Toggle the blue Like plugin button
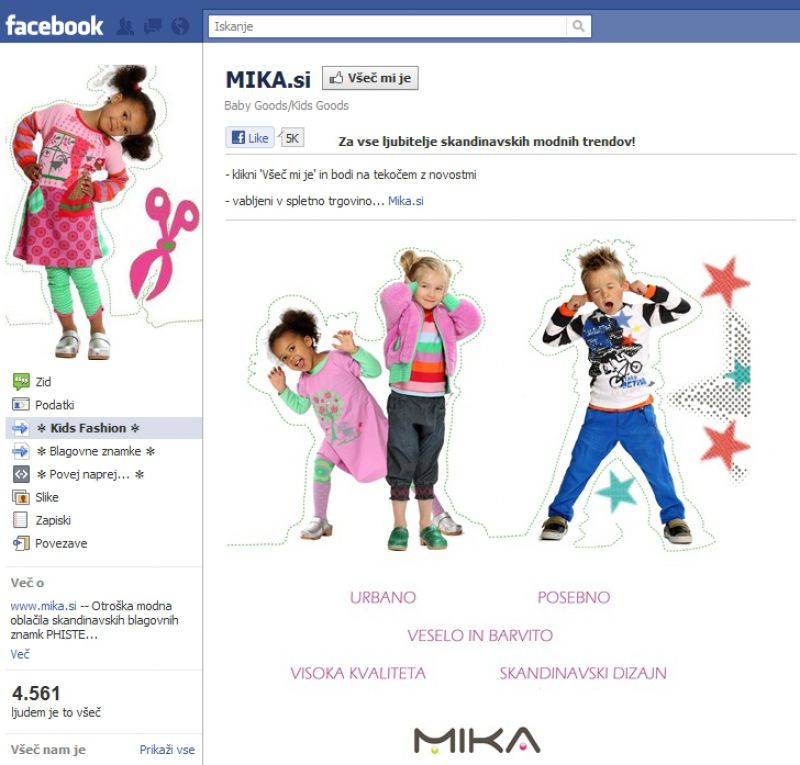 pos(250,138)
